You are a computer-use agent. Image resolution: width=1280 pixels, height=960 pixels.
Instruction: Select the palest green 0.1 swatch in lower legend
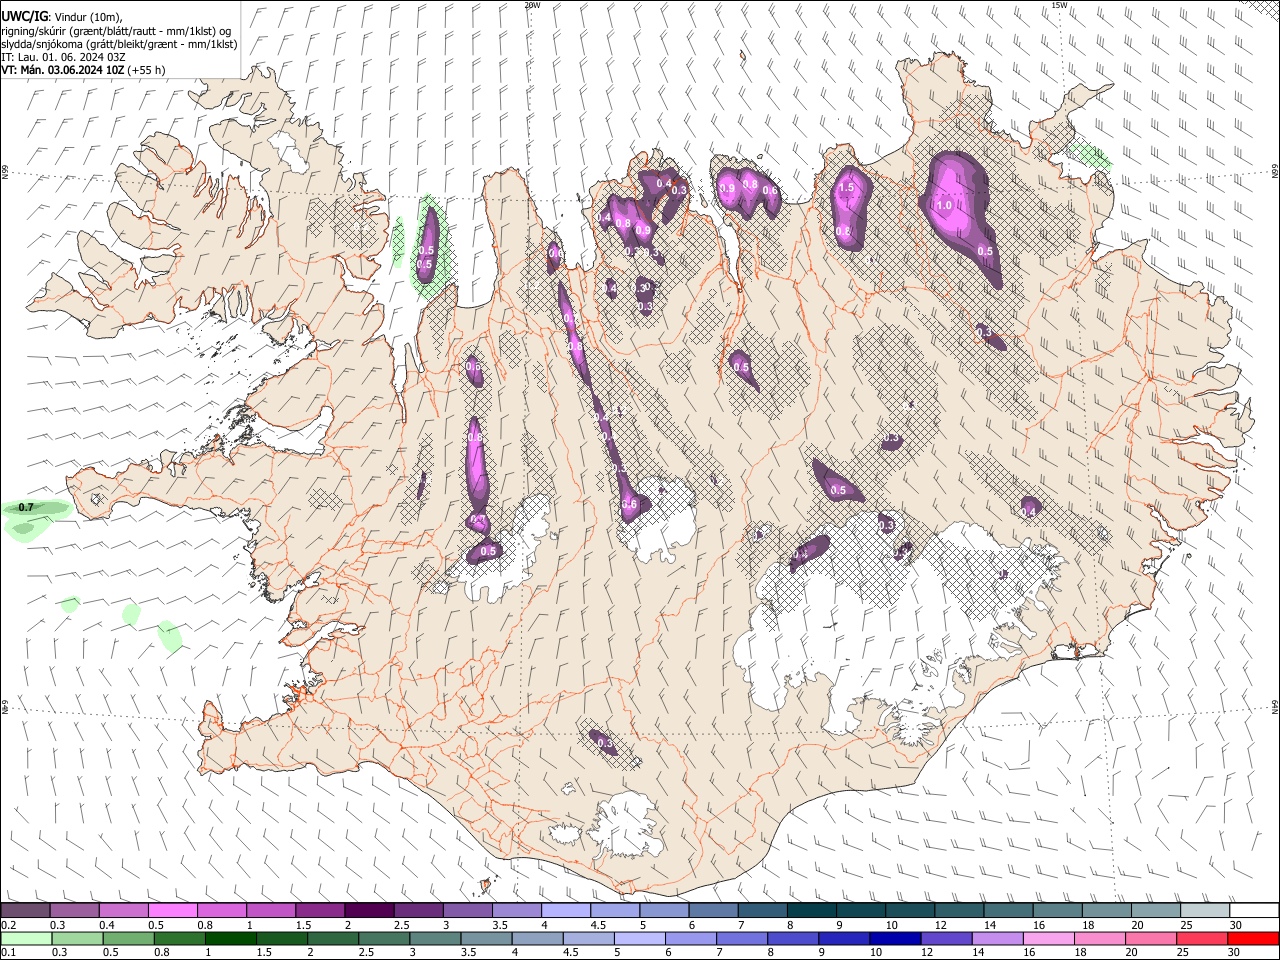tap(25, 938)
